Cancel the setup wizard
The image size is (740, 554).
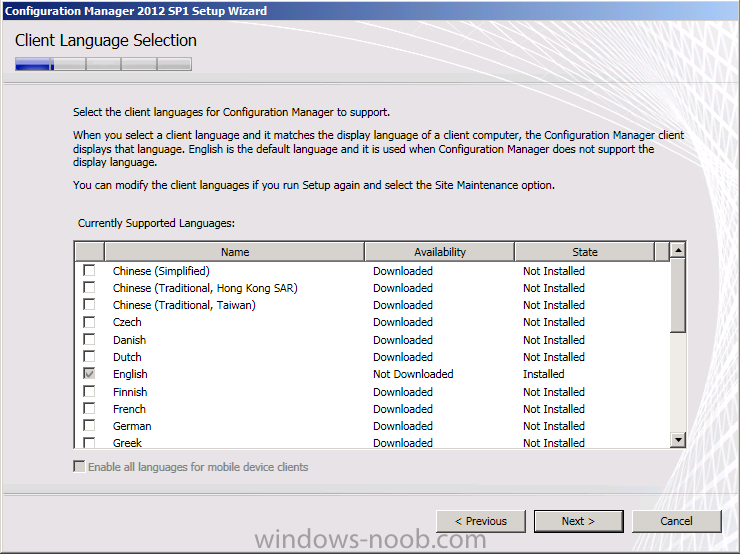(676, 521)
